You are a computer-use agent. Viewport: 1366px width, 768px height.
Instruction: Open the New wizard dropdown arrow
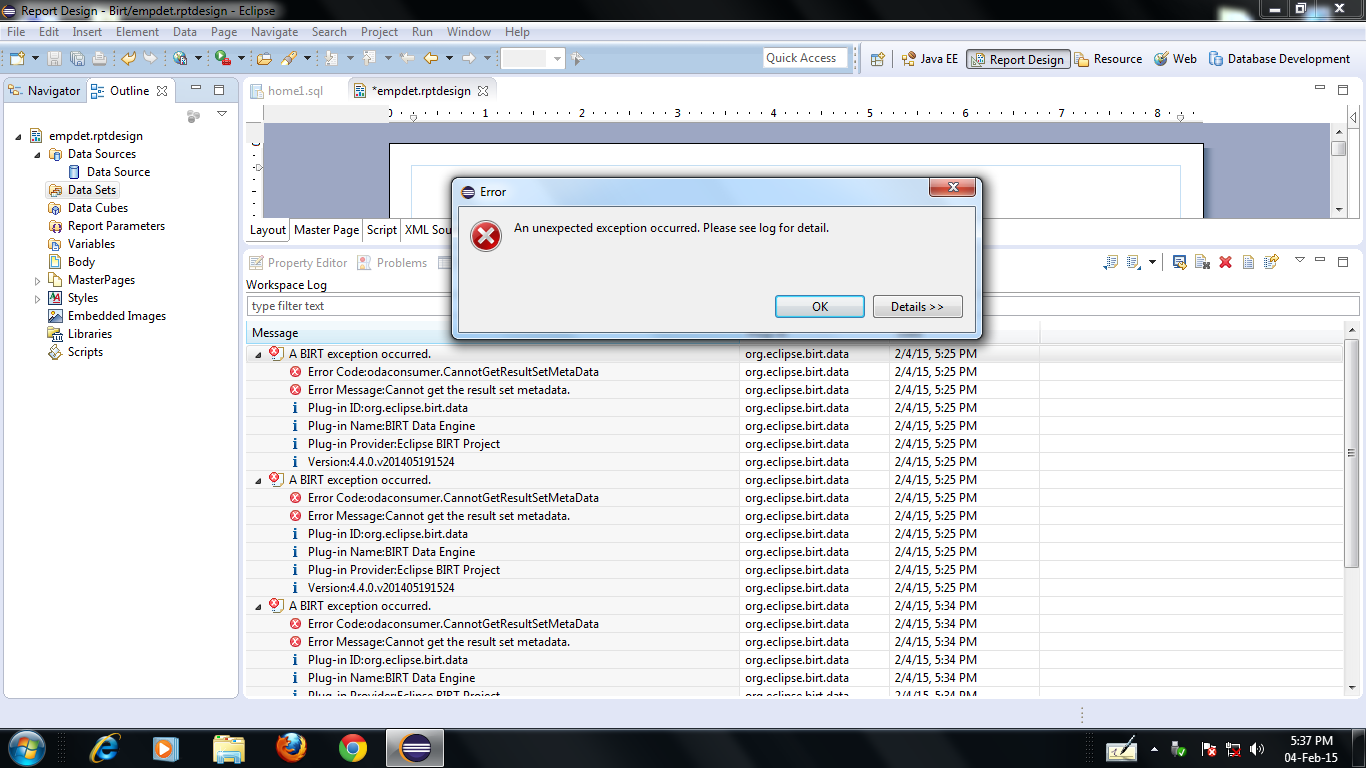[35, 59]
